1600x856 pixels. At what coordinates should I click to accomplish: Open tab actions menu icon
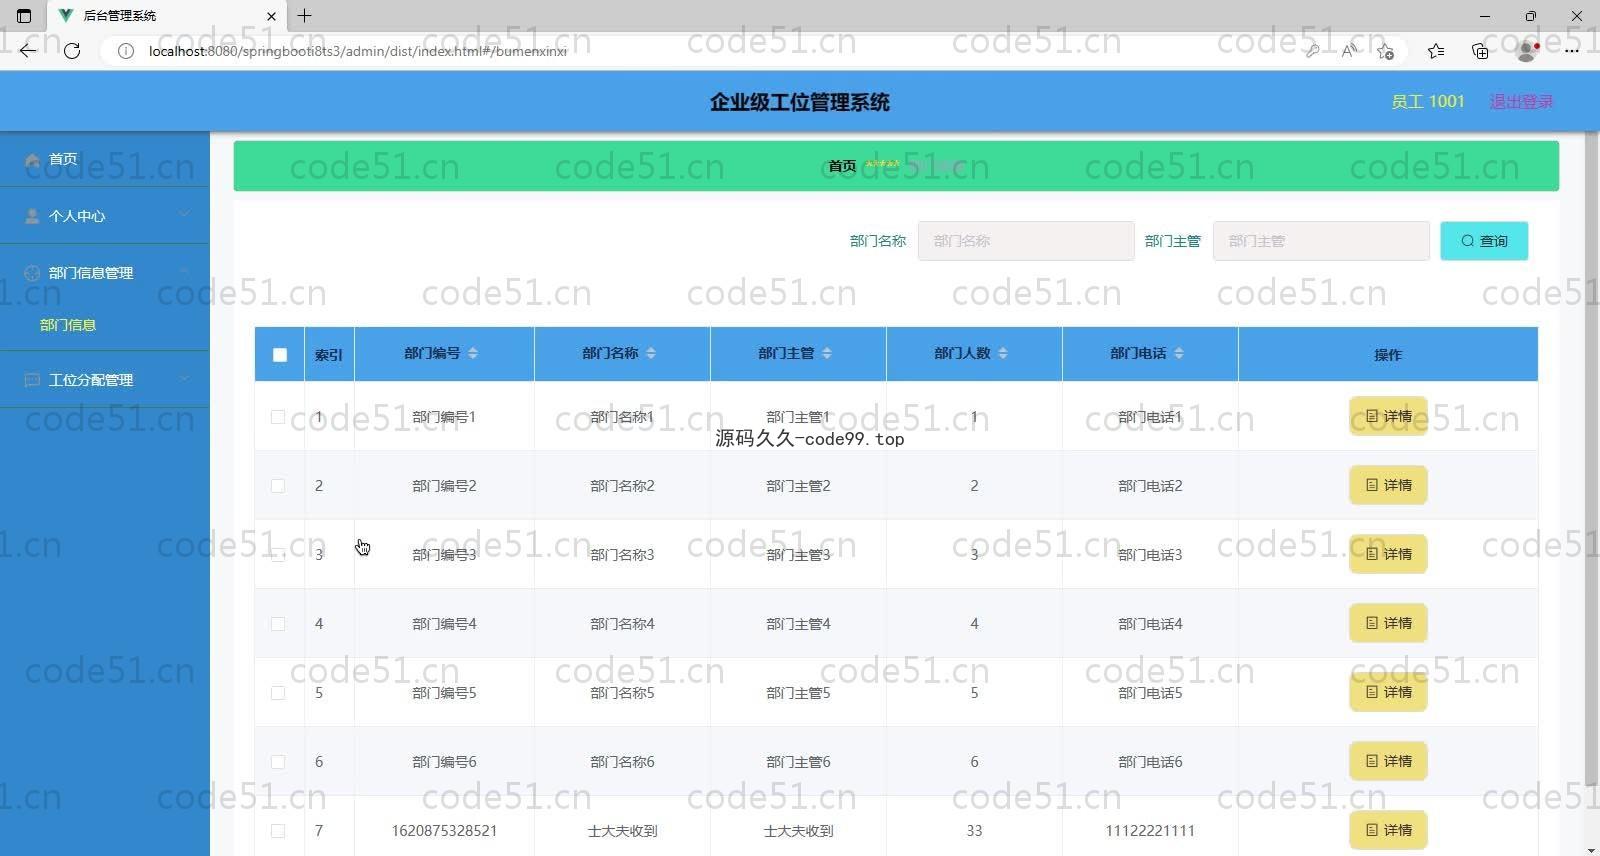tap(24, 16)
